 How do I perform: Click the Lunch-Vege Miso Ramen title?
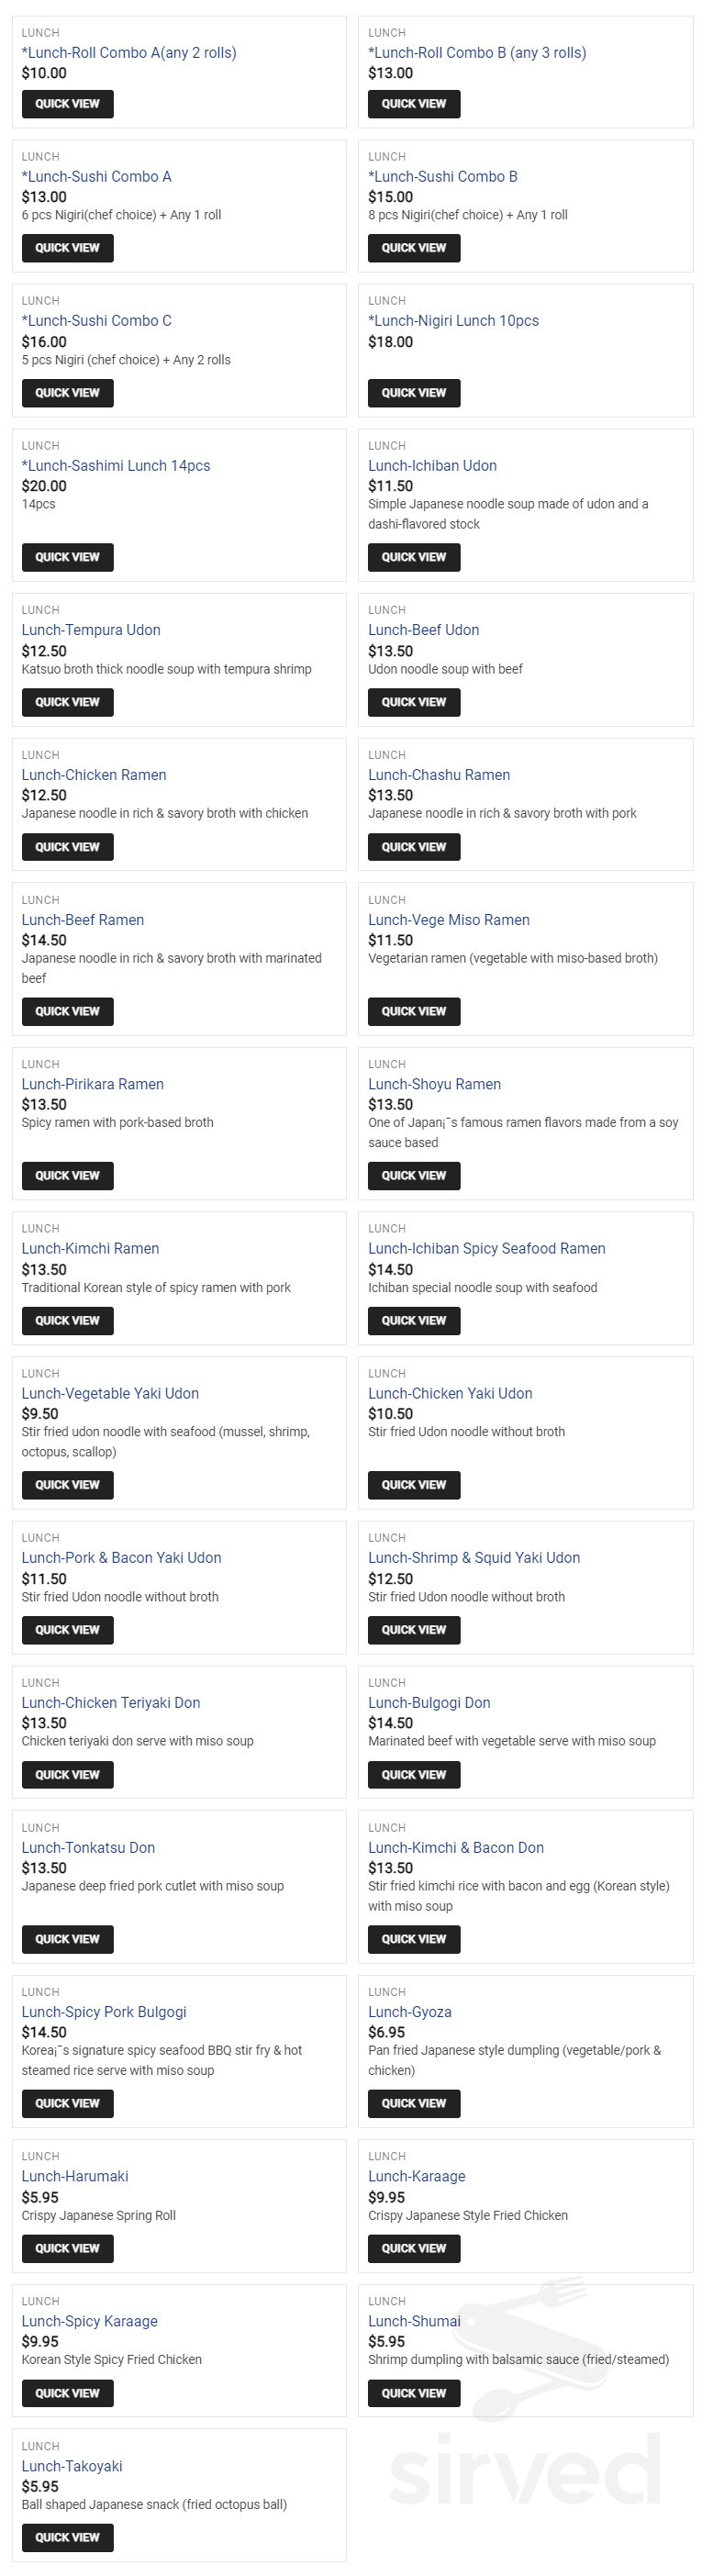[448, 920]
